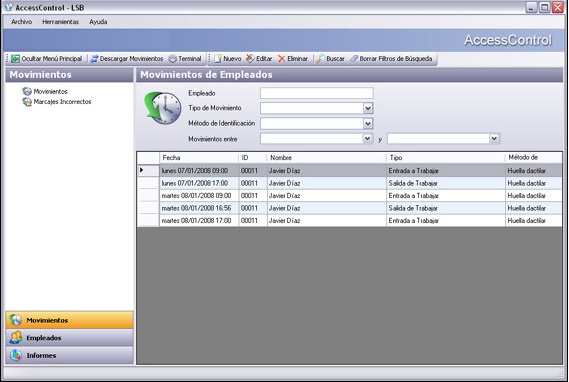This screenshot has height=382, width=569.
Task: Click the Terminal device icon
Action: (173, 59)
